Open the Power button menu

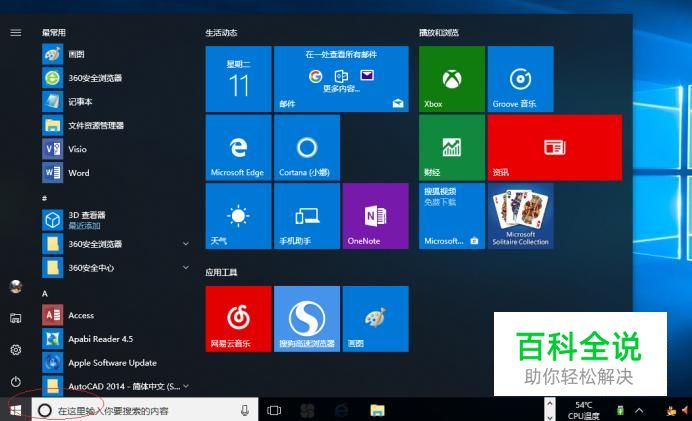tap(15, 381)
